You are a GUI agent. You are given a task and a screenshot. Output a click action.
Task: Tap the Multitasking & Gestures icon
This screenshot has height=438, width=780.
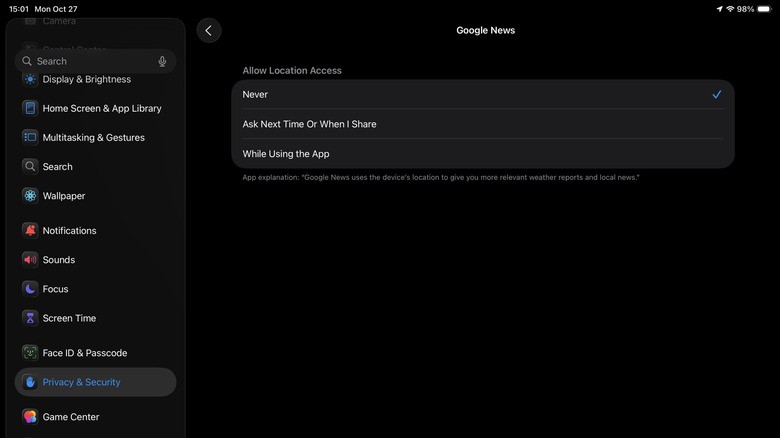30,137
